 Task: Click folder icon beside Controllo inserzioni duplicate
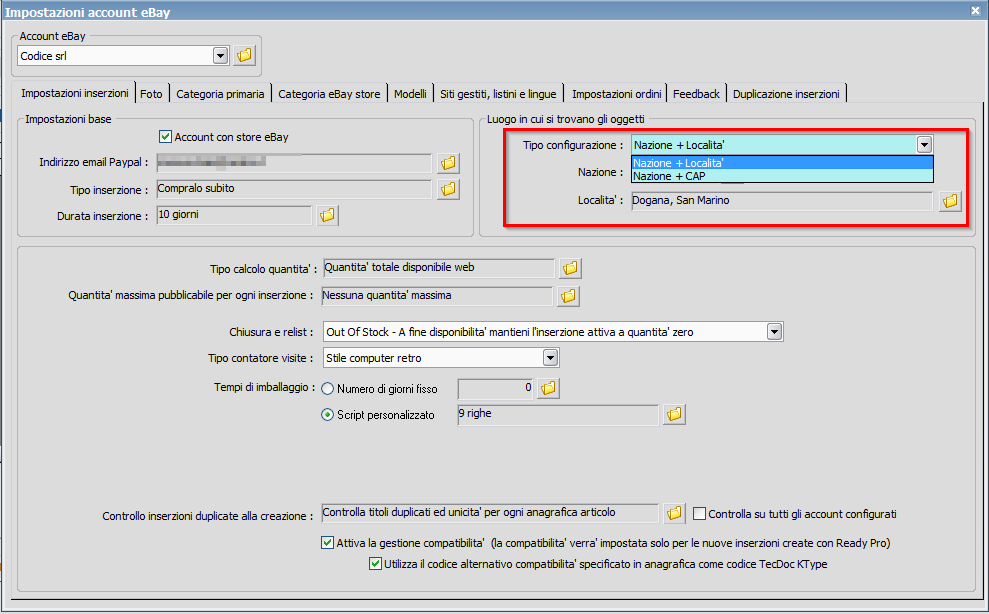674,514
